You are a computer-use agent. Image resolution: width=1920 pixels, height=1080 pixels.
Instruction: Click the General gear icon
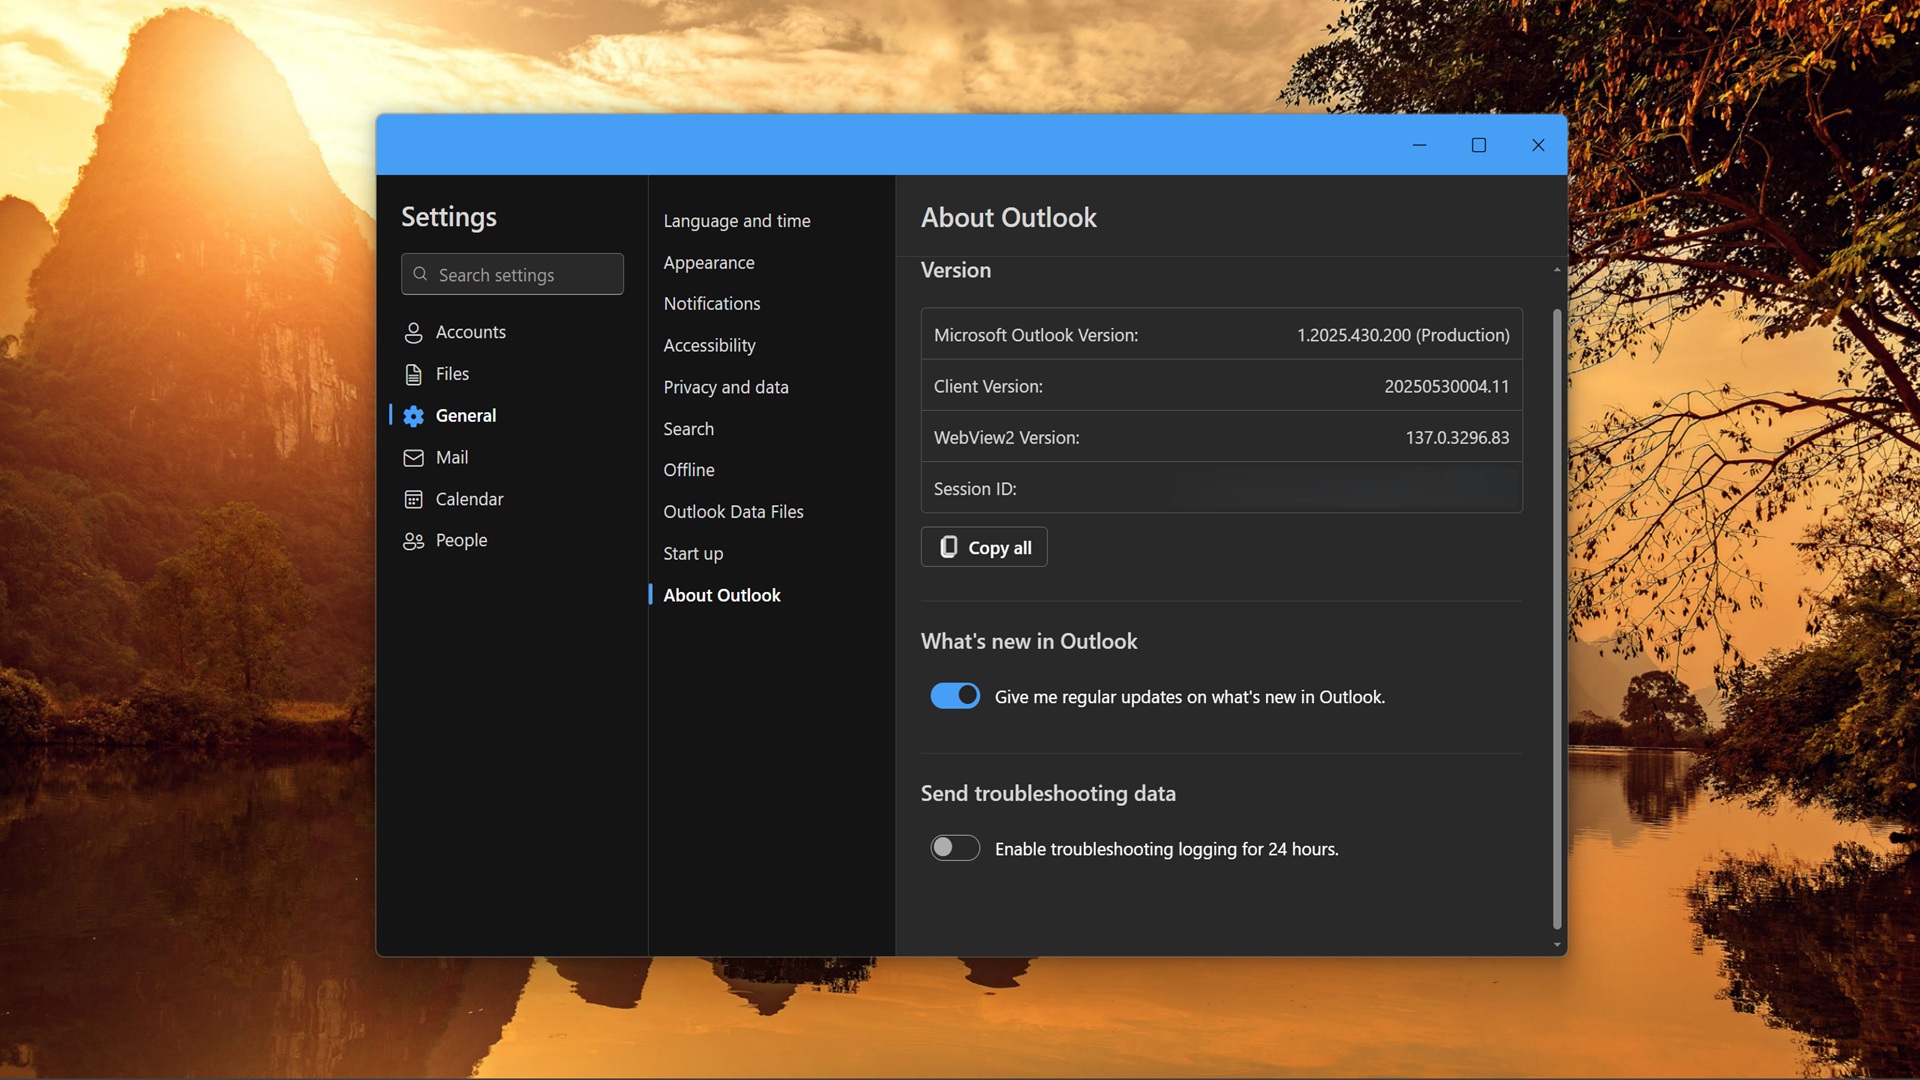[414, 415]
